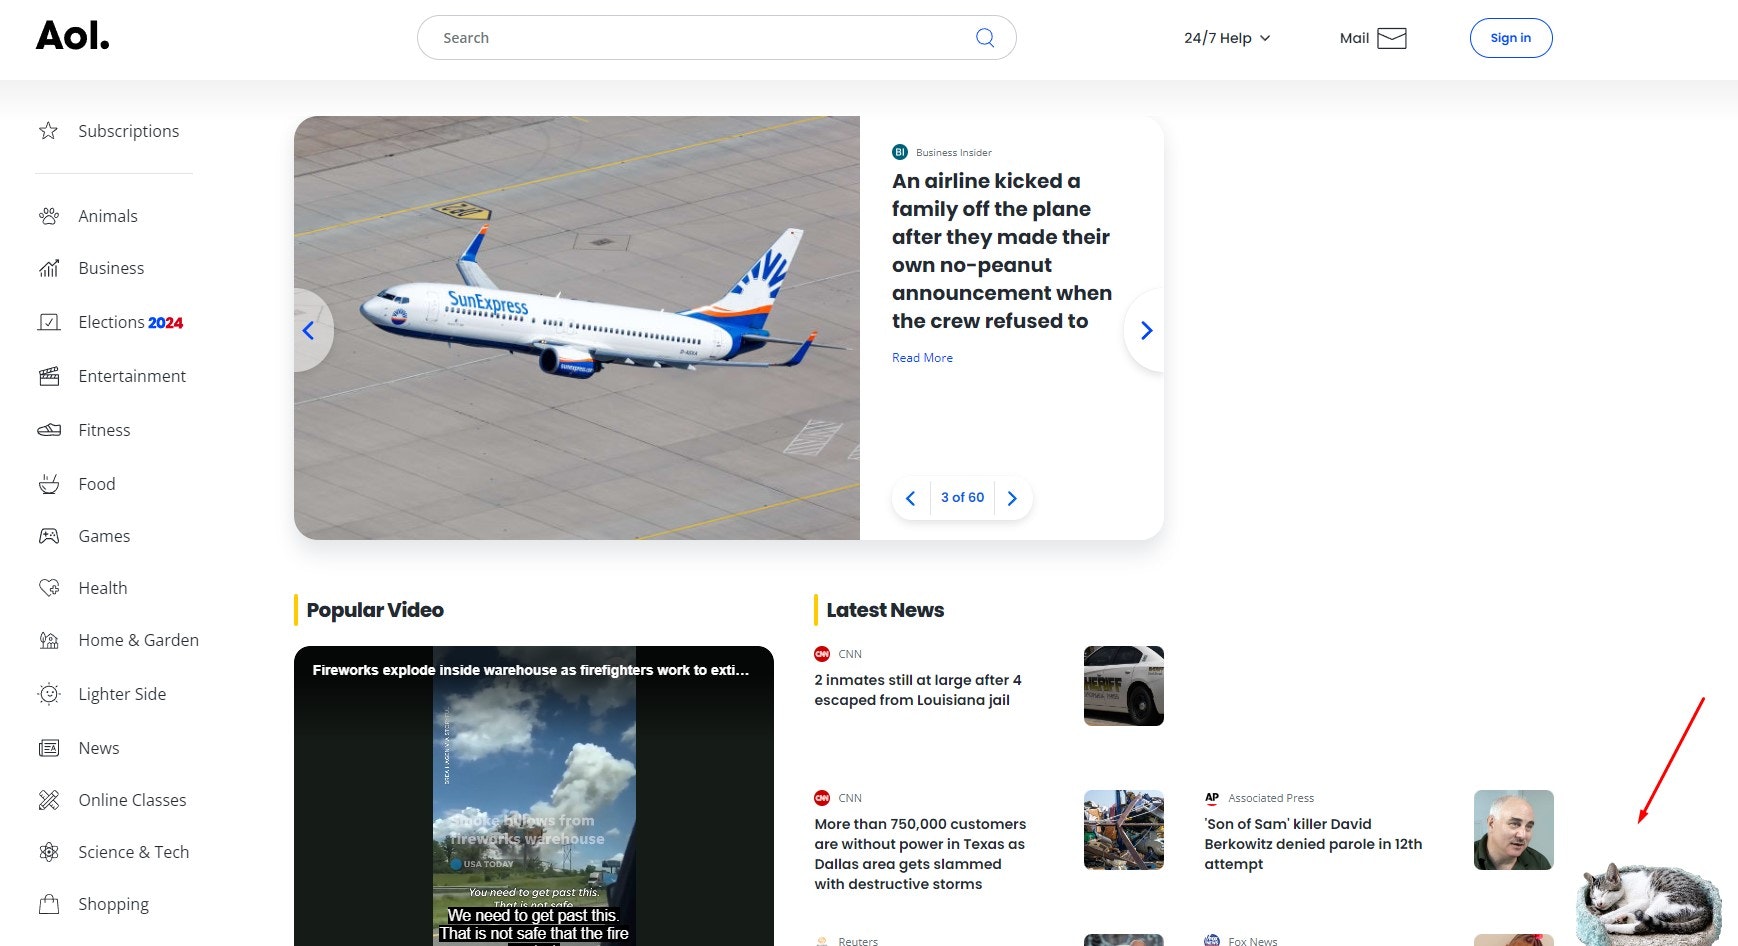Click the Fitness sneaker icon
This screenshot has width=1738, height=946.
tap(48, 430)
